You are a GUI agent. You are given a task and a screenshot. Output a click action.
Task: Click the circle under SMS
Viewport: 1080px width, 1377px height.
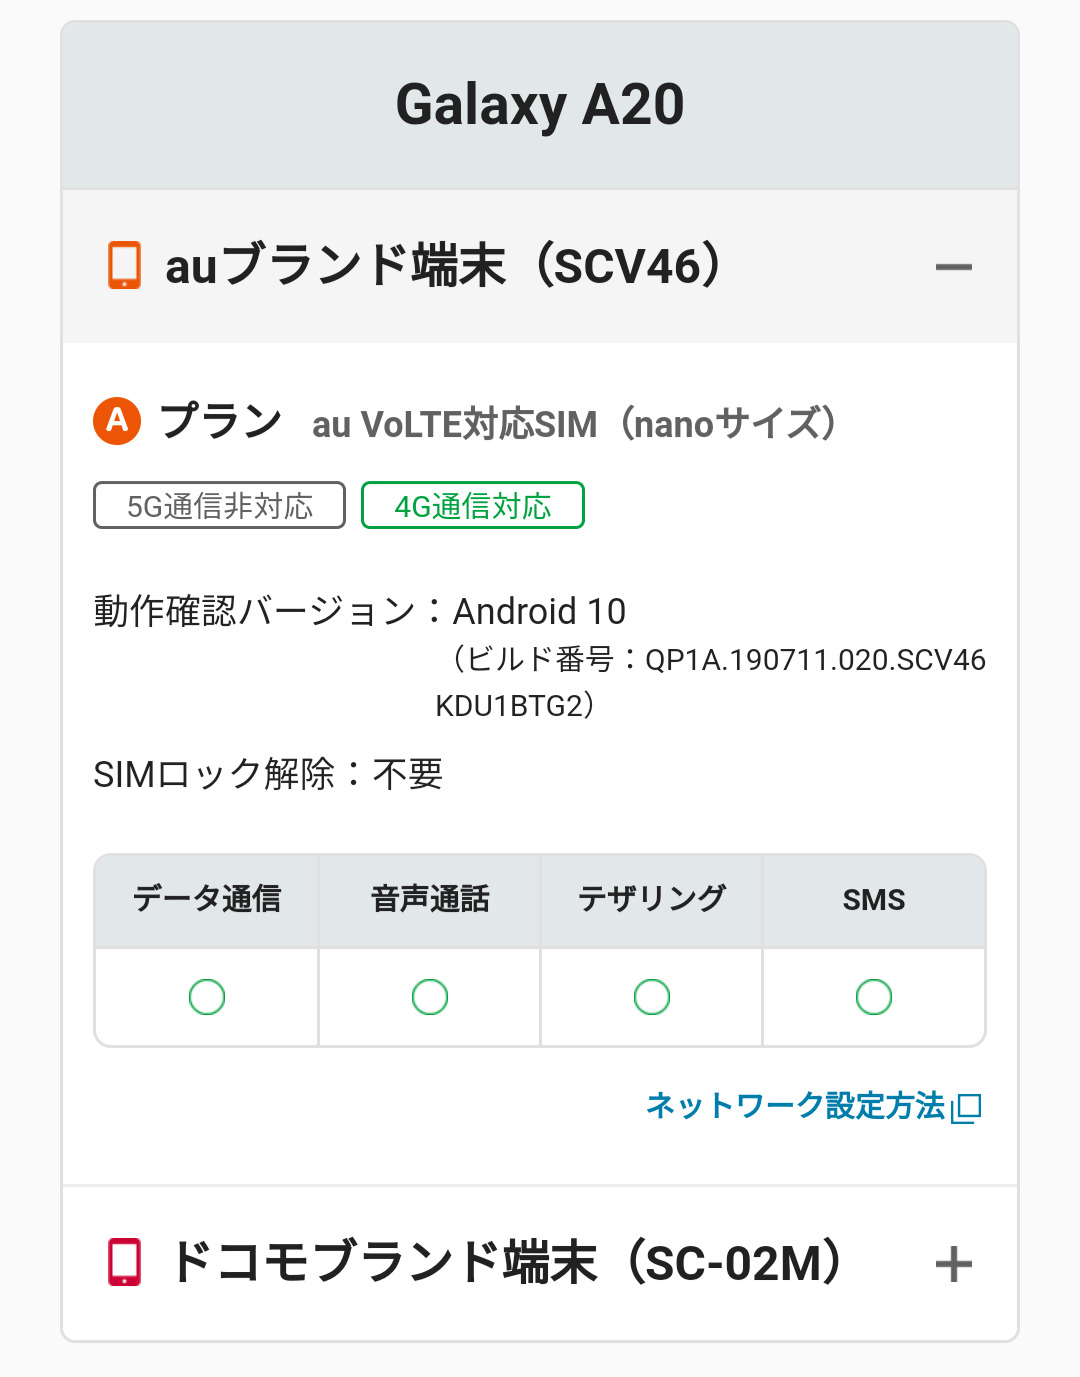(874, 997)
